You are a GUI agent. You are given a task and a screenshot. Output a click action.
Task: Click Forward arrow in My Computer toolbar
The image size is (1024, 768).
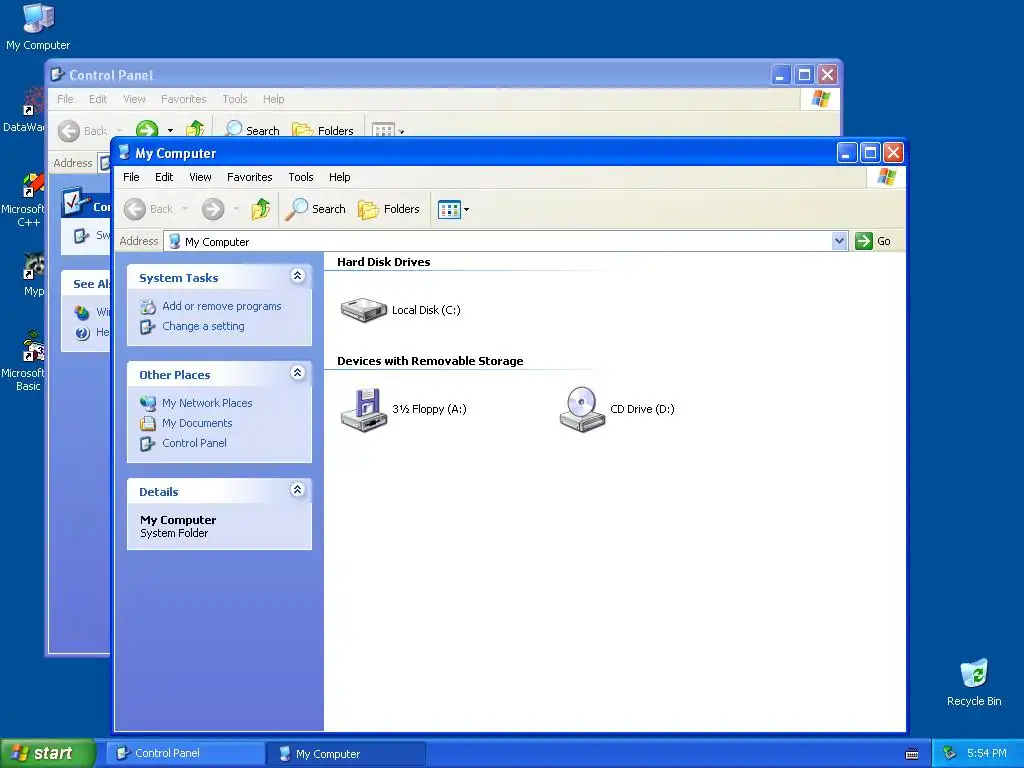213,209
